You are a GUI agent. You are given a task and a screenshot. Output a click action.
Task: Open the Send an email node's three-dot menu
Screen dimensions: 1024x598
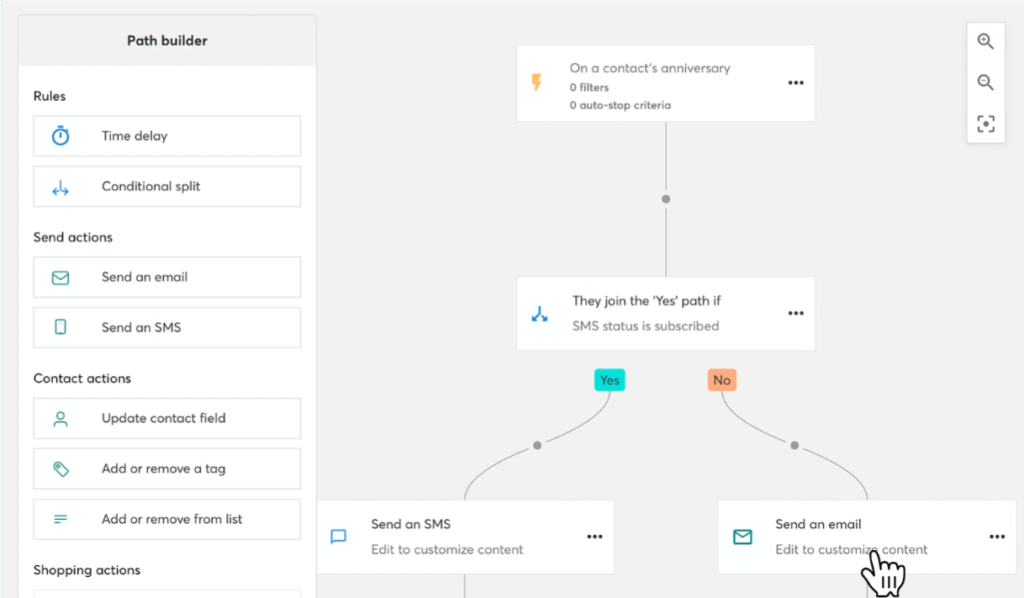tap(996, 536)
